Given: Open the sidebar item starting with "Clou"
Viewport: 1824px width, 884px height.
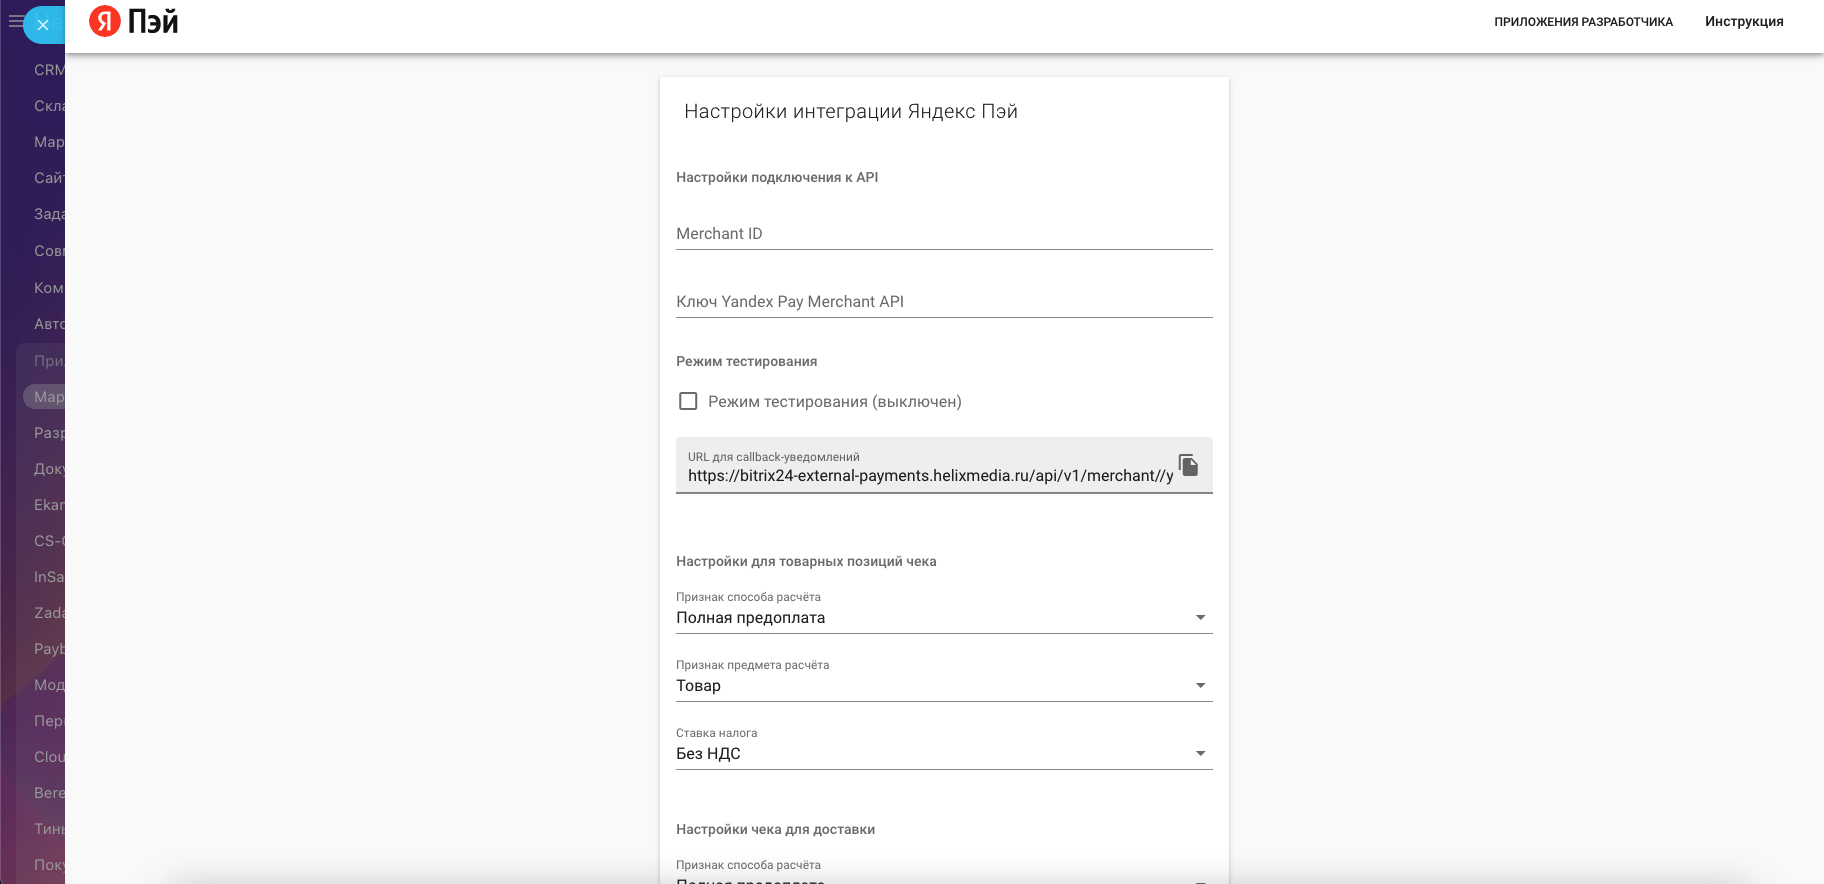Looking at the screenshot, I should coord(49,757).
